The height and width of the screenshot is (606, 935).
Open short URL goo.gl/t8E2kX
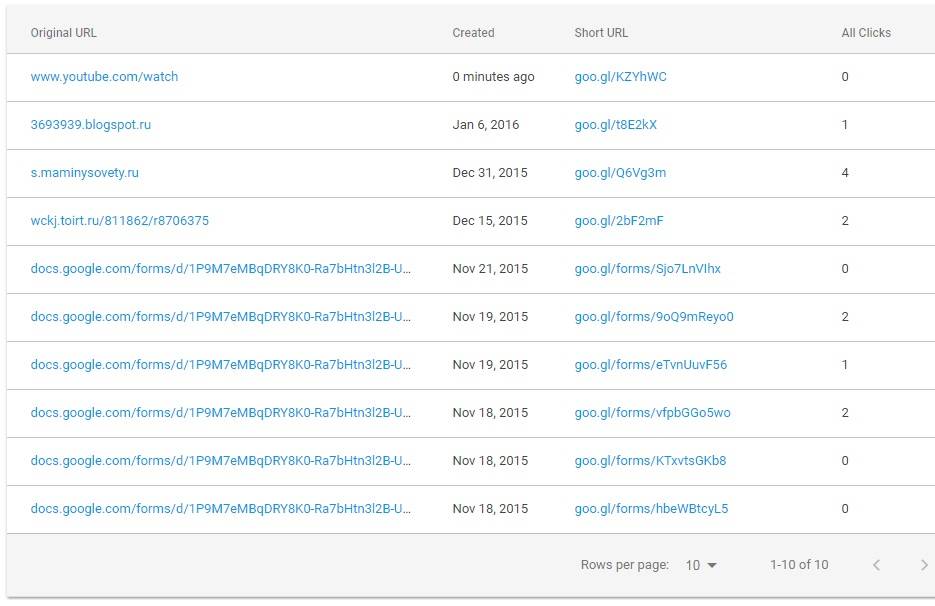click(x=615, y=125)
